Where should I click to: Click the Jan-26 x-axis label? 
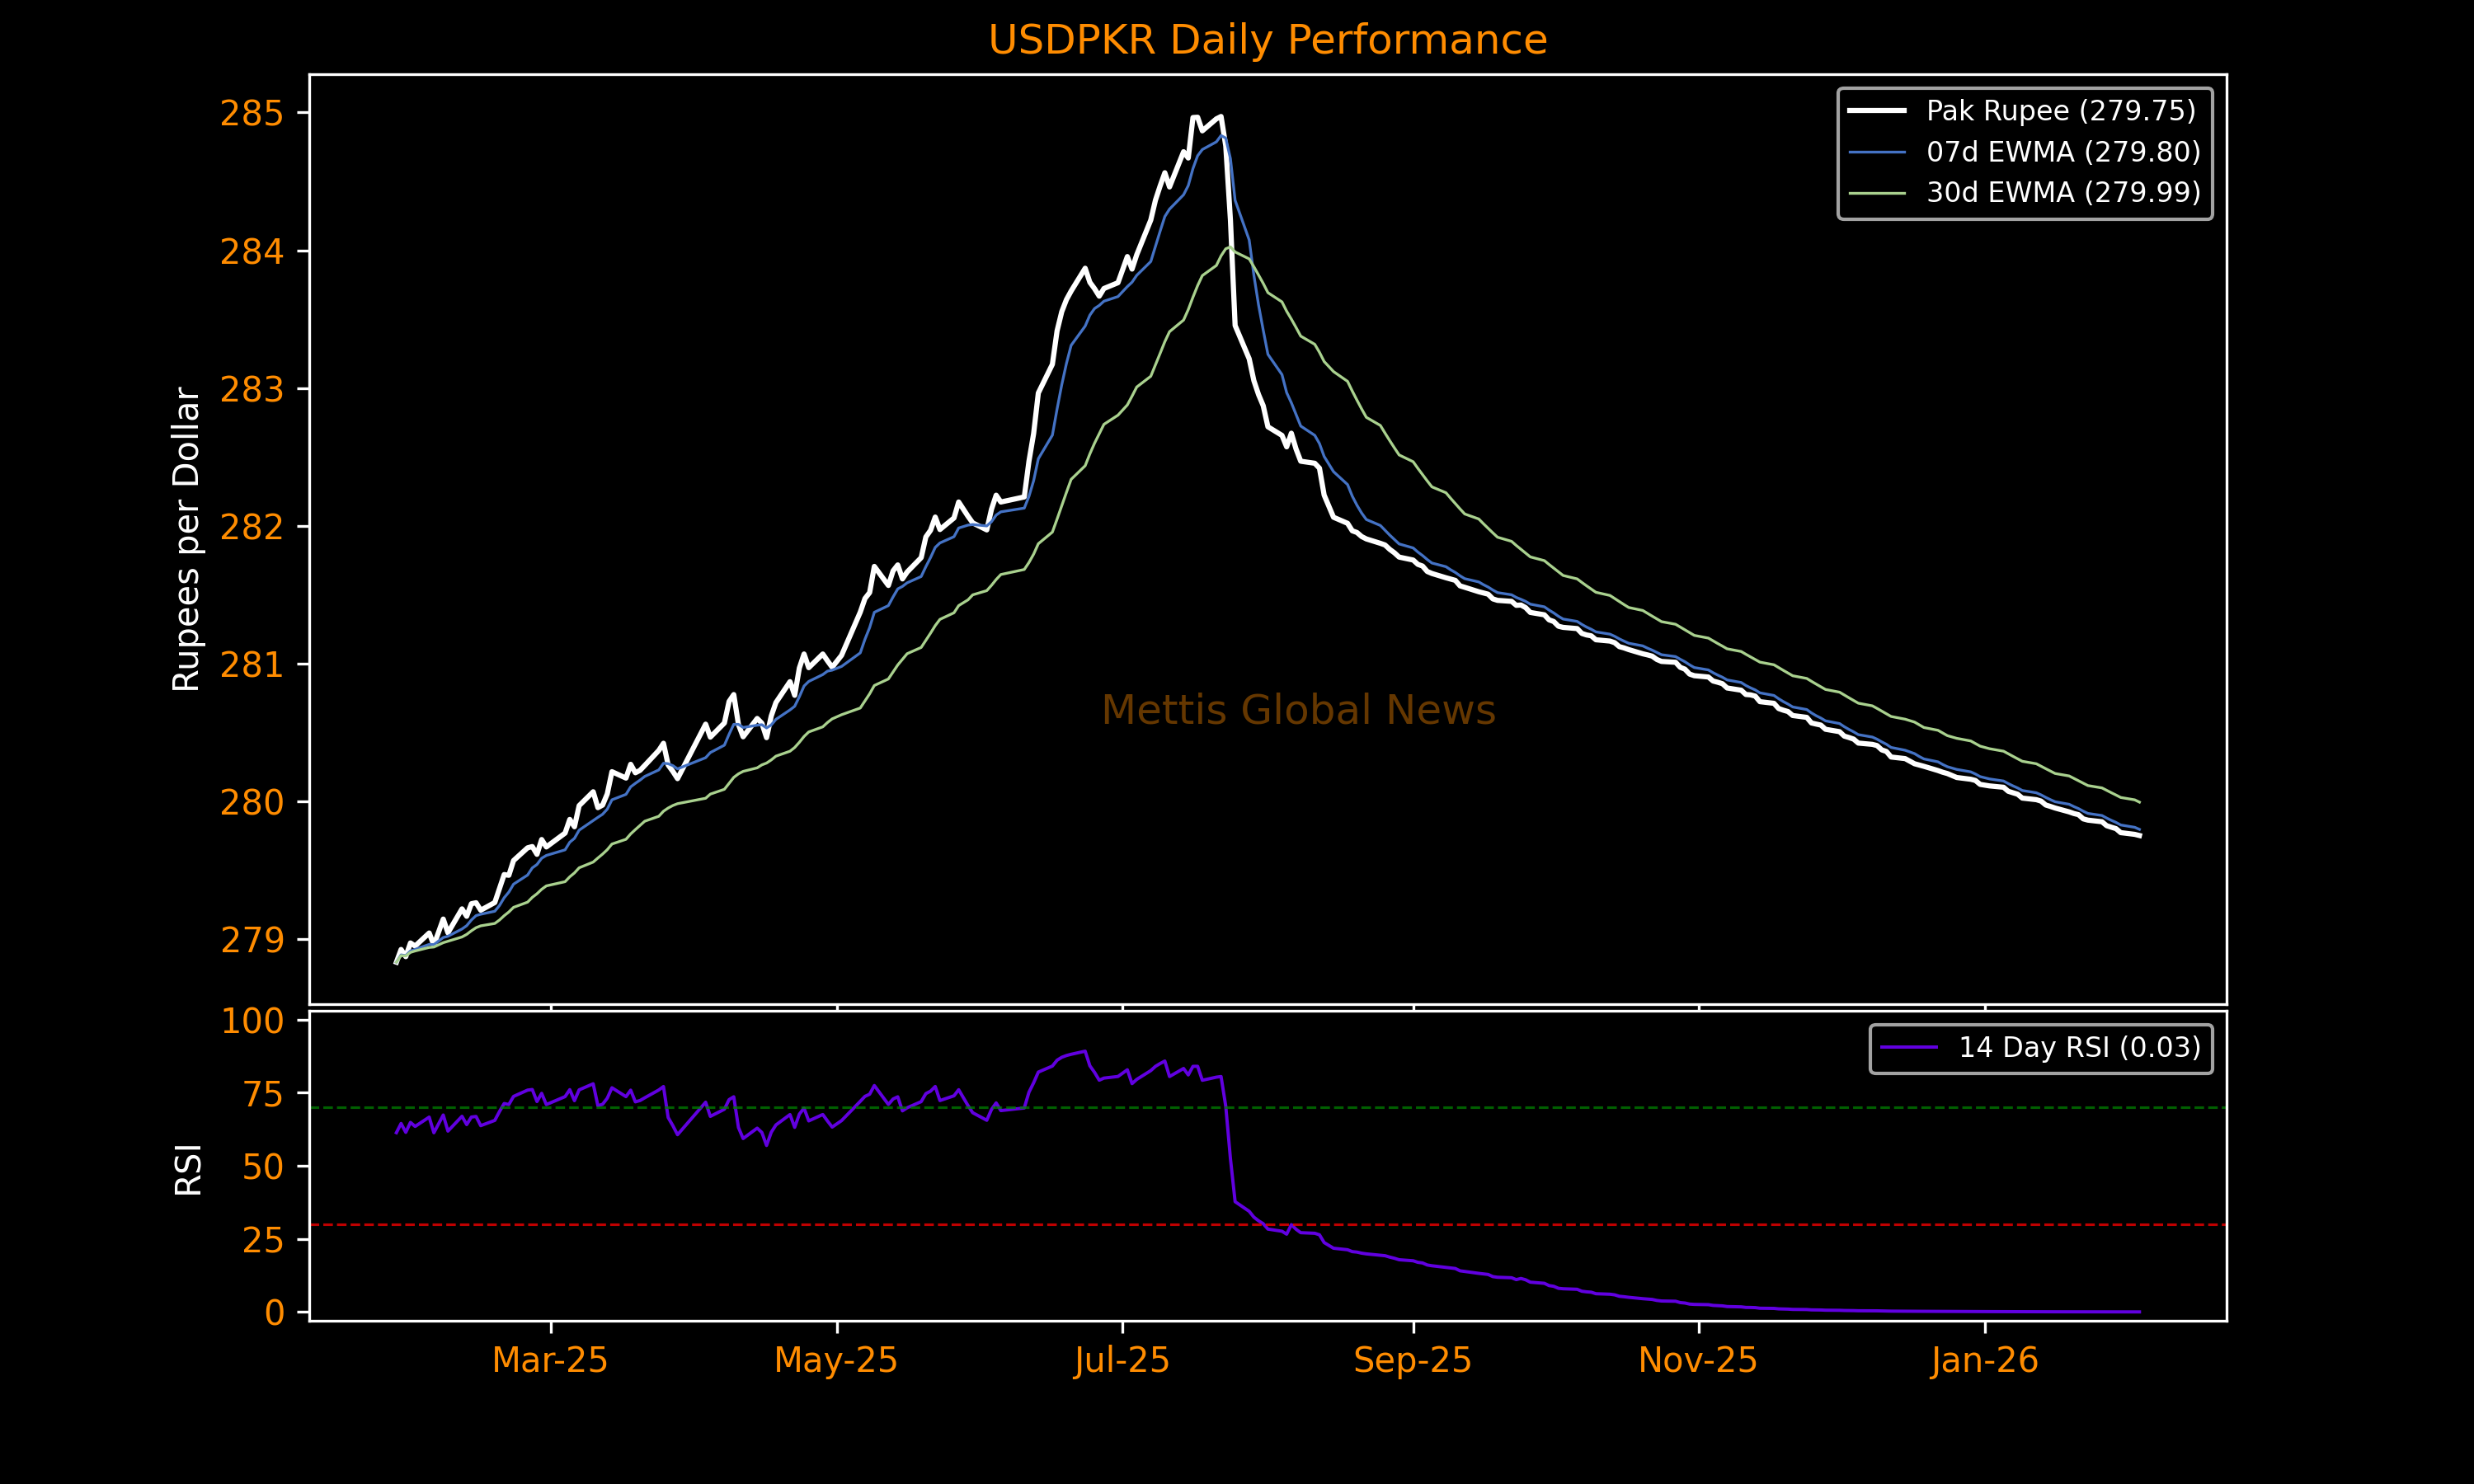tap(1984, 1360)
